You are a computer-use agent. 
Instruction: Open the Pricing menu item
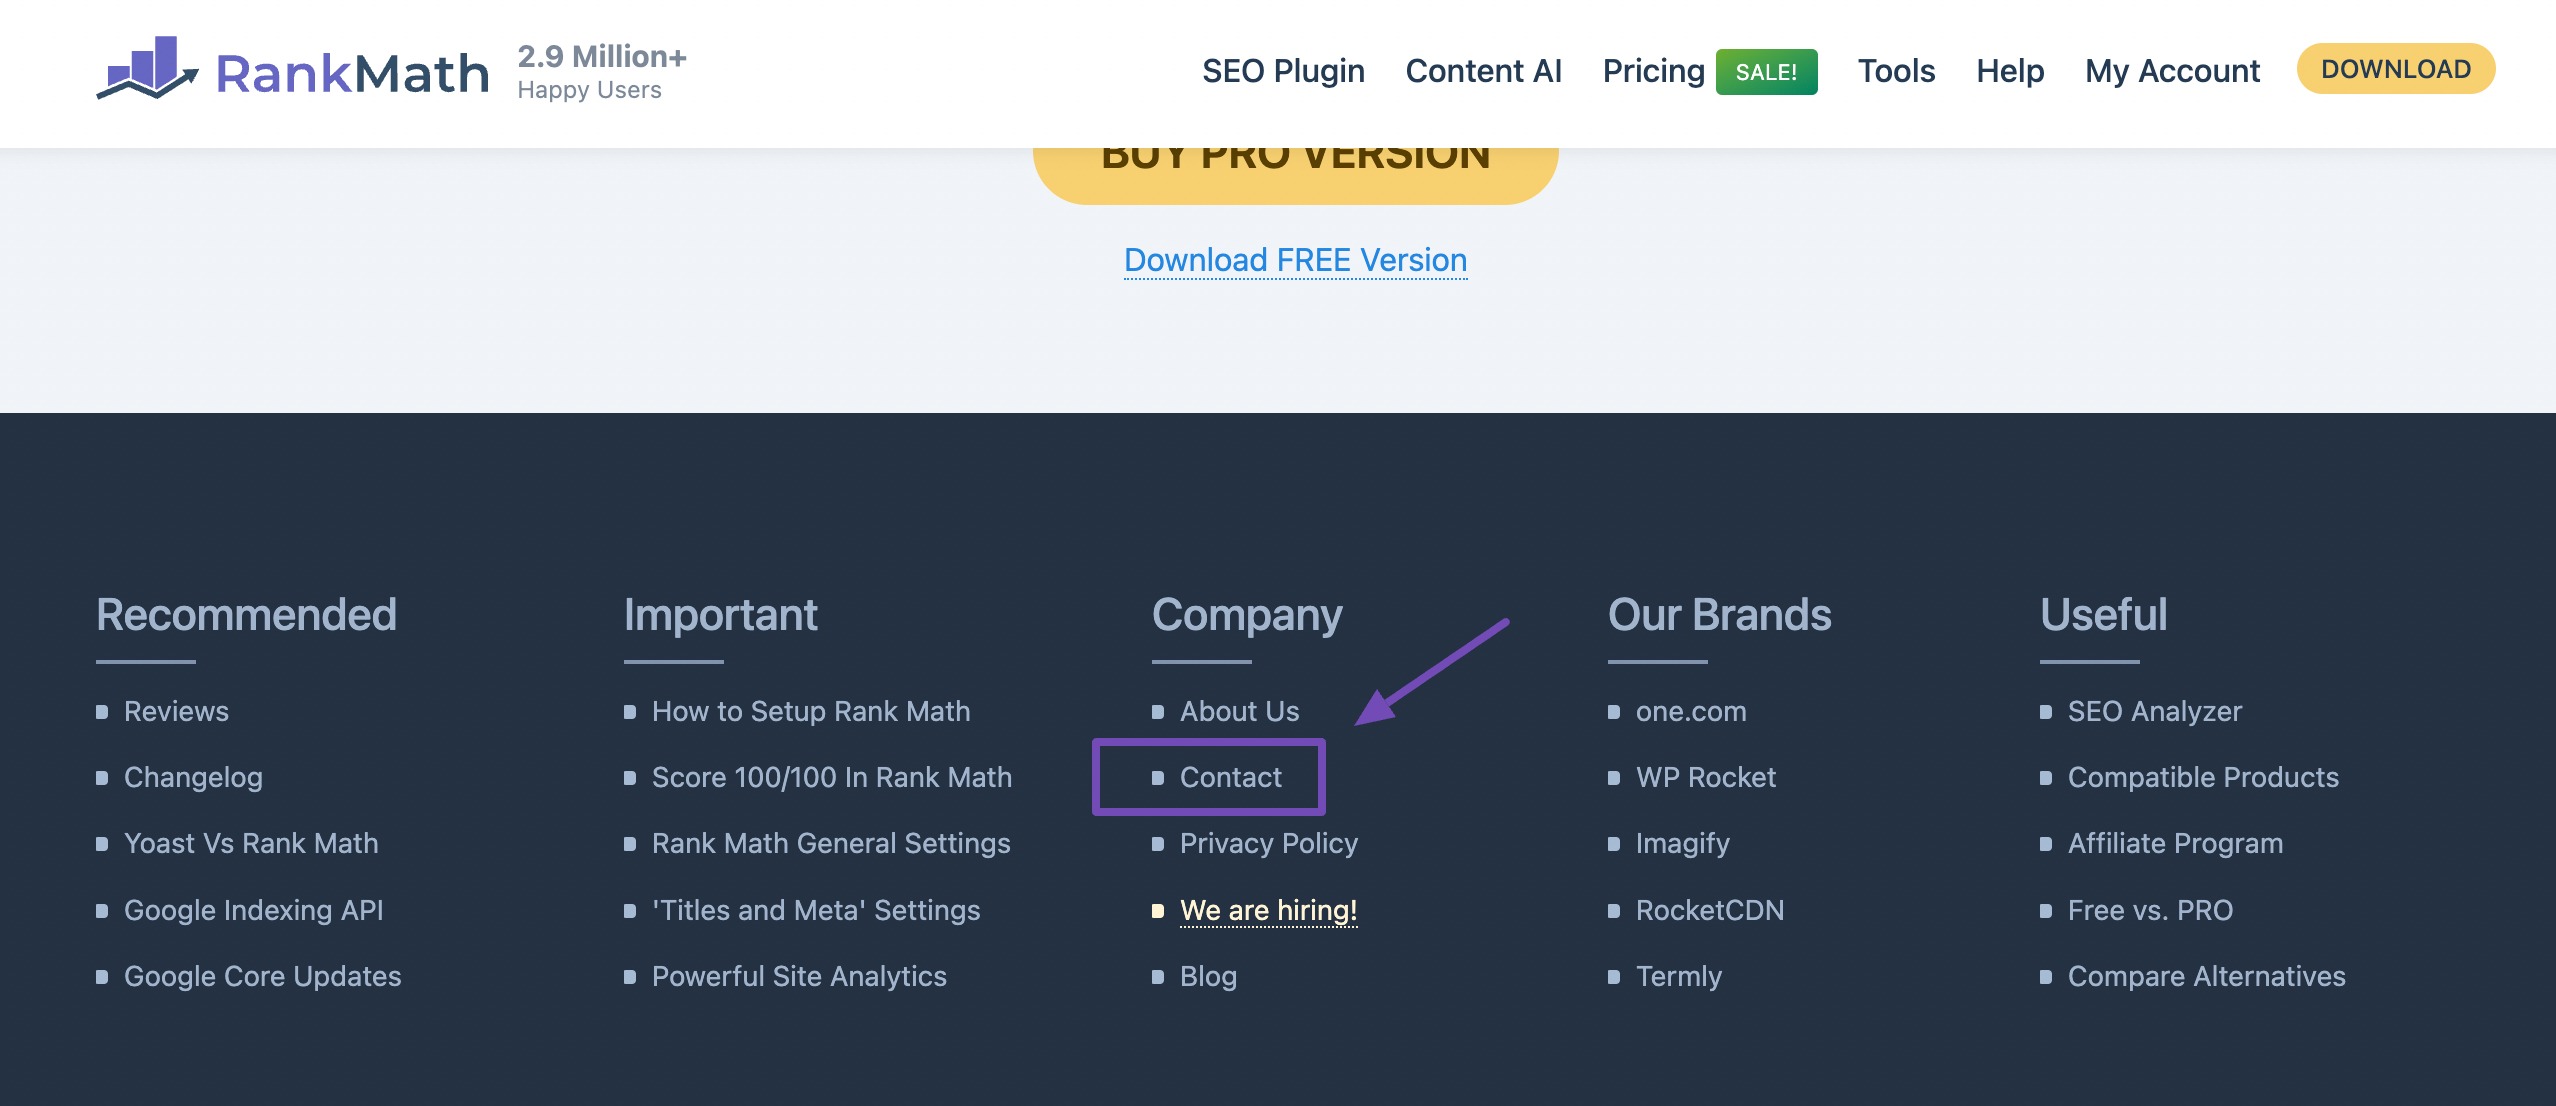(1653, 71)
